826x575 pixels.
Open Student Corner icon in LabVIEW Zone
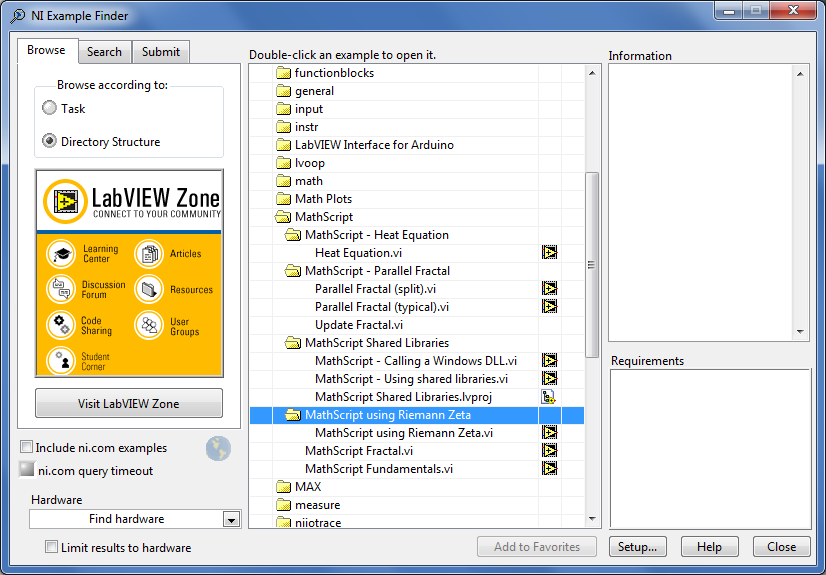(x=61, y=360)
